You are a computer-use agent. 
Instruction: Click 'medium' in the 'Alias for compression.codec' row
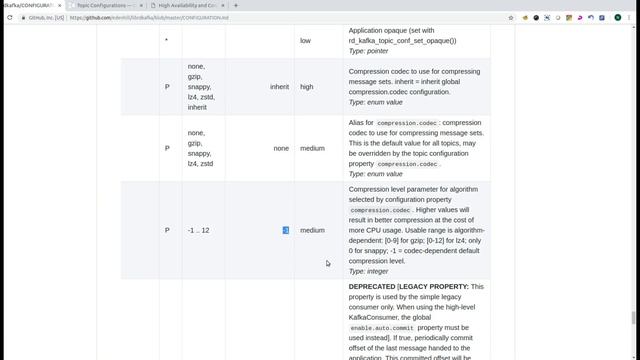tap(312, 148)
